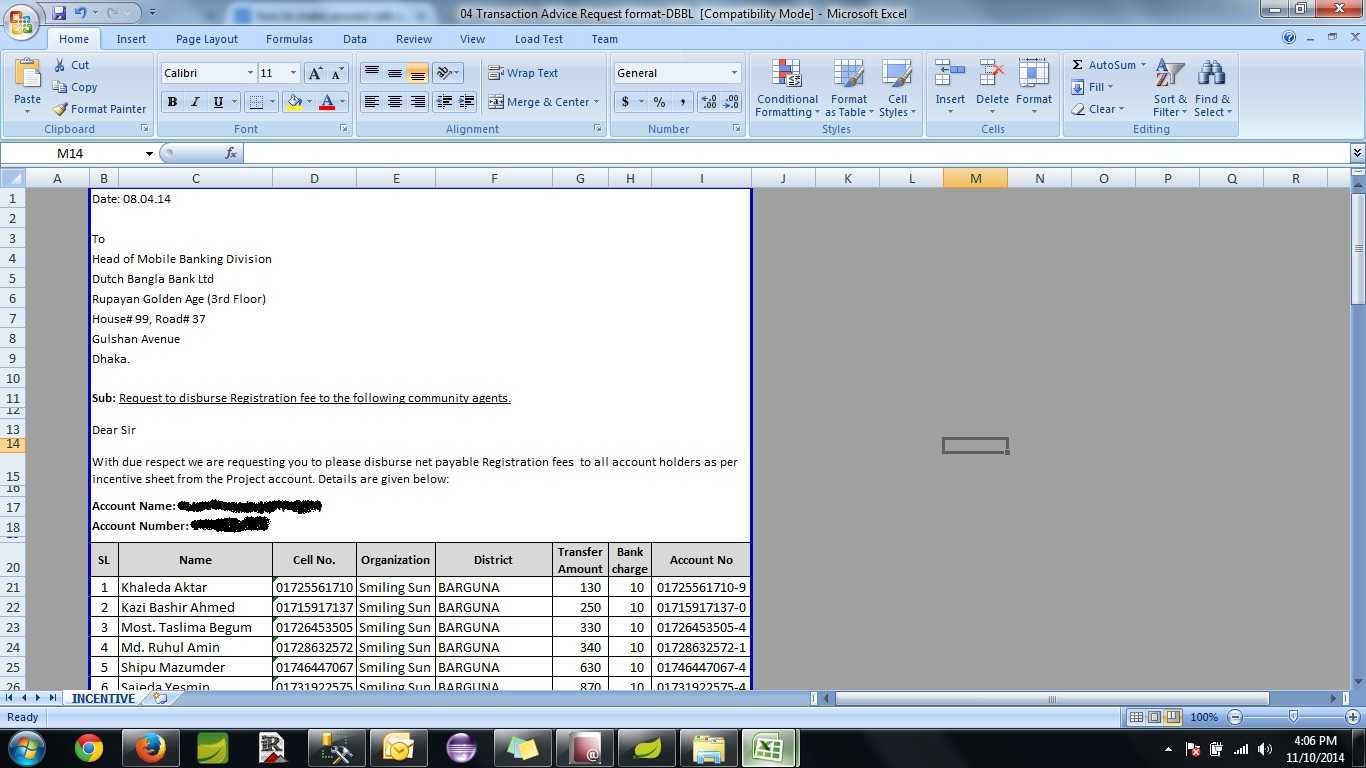Apply Accounting dollar number format
This screenshot has height=768, width=1366.
(626, 102)
